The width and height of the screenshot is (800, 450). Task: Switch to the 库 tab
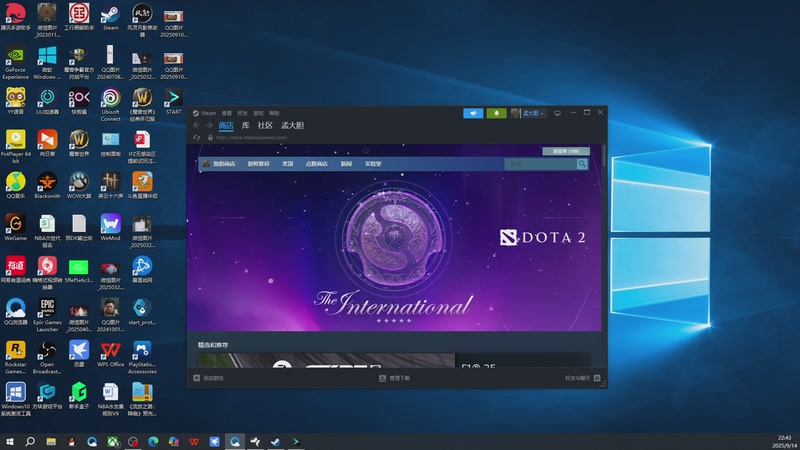pyautogui.click(x=245, y=126)
